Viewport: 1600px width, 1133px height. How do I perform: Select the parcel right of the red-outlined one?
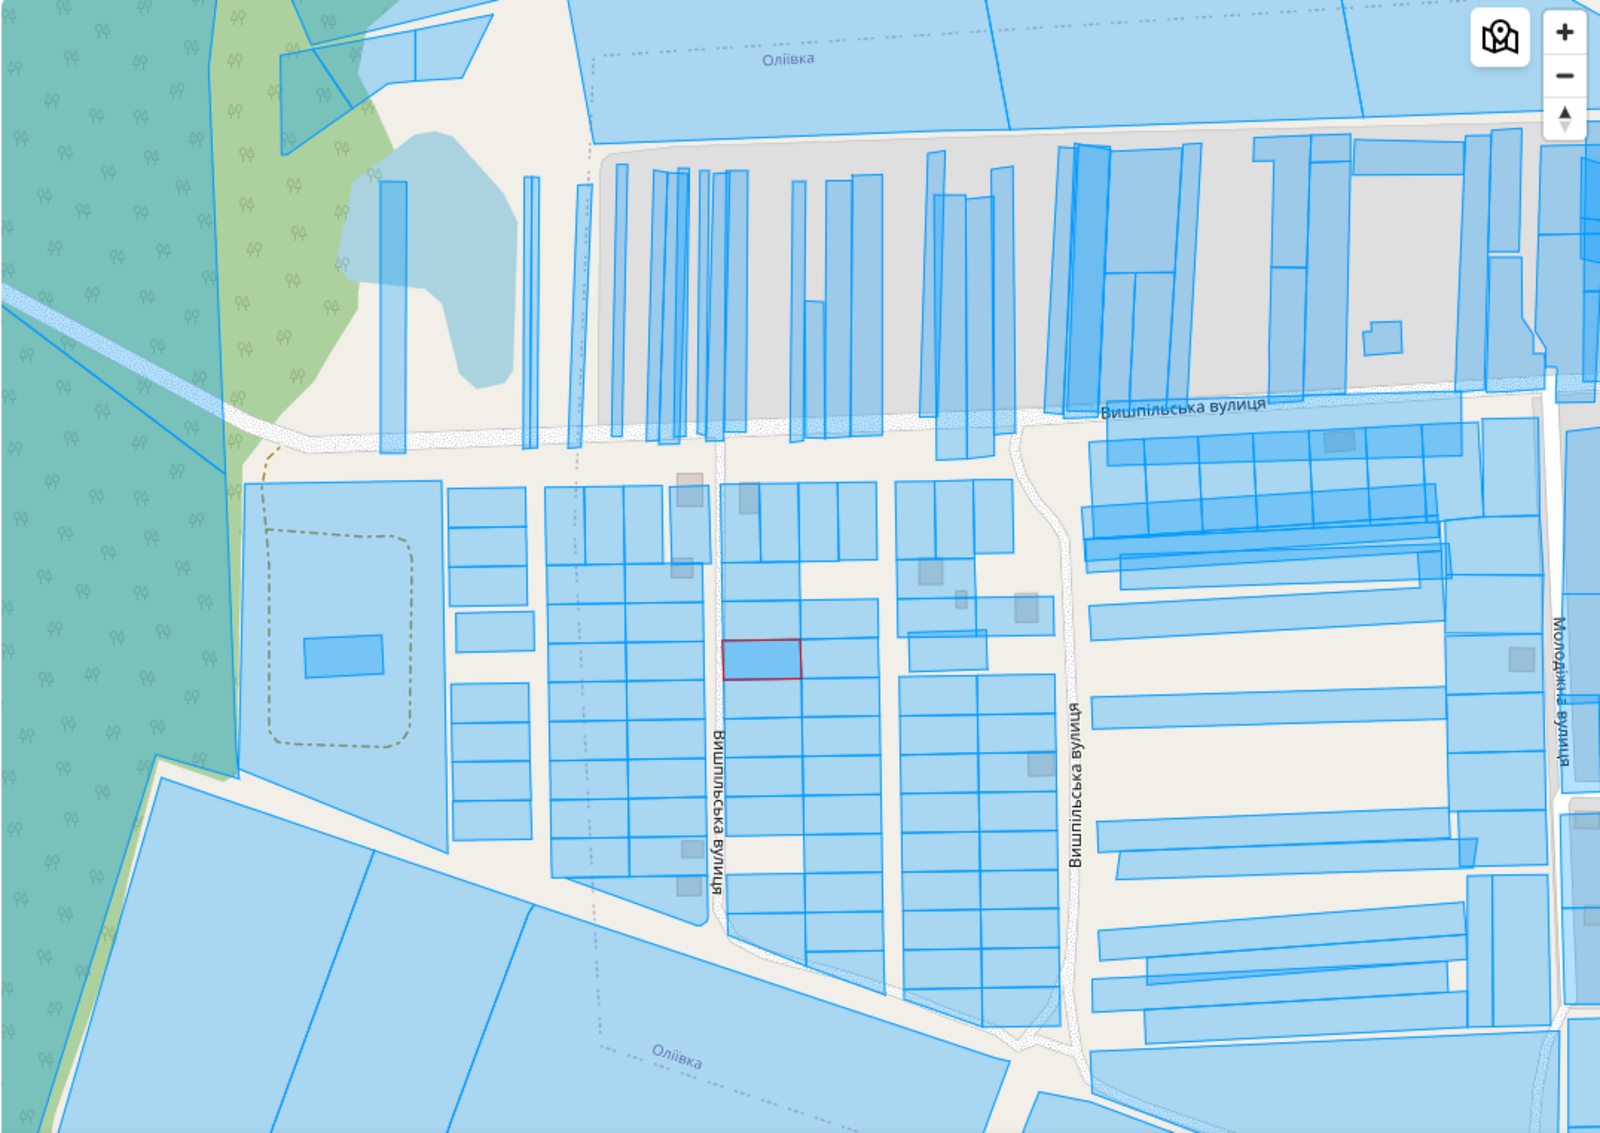(840, 659)
